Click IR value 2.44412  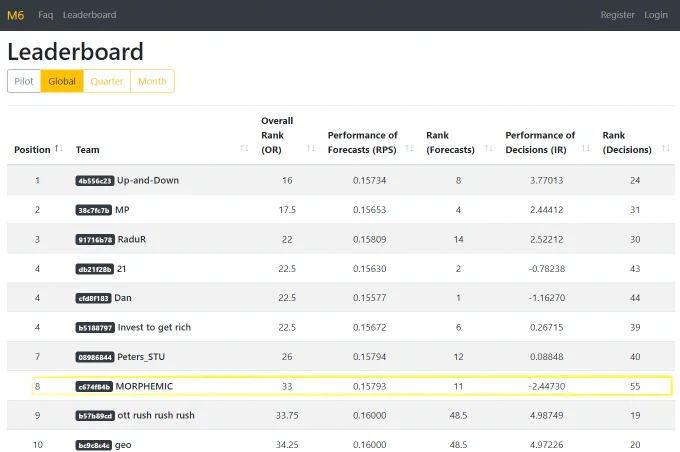click(x=546, y=210)
